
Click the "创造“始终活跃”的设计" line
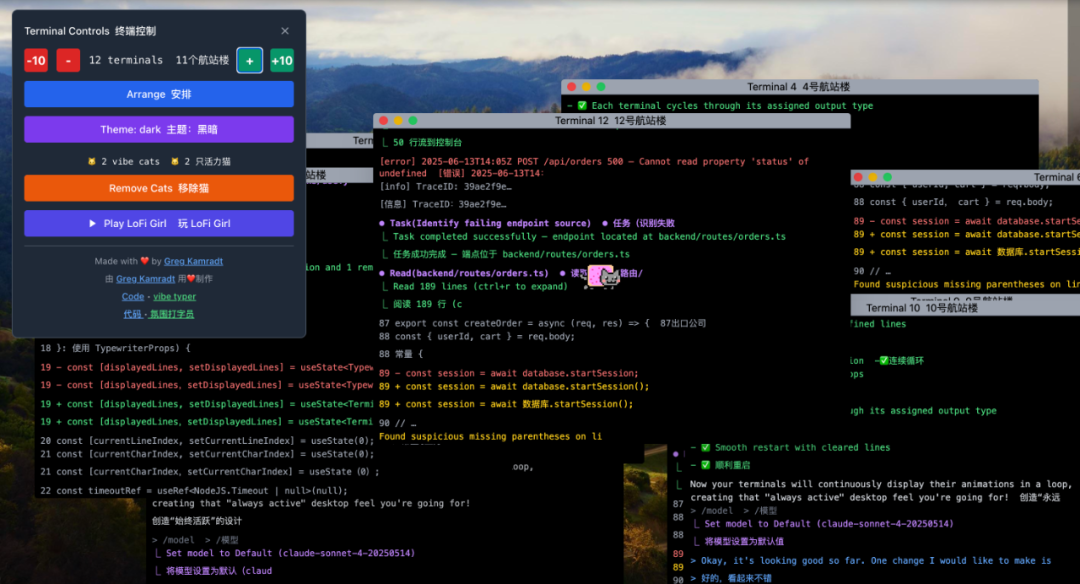click(197, 521)
